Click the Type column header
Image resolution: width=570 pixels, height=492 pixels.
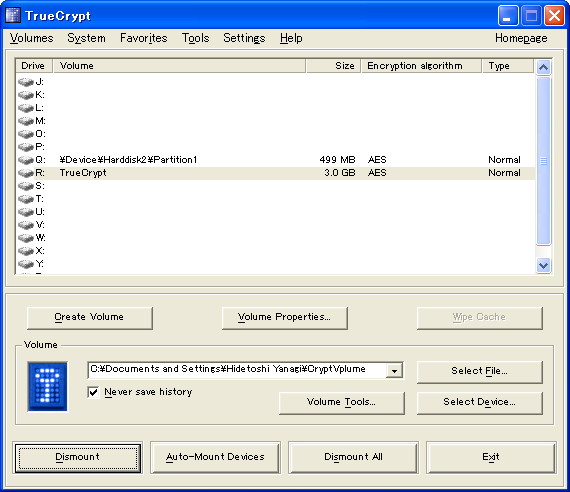pyautogui.click(x=508, y=66)
